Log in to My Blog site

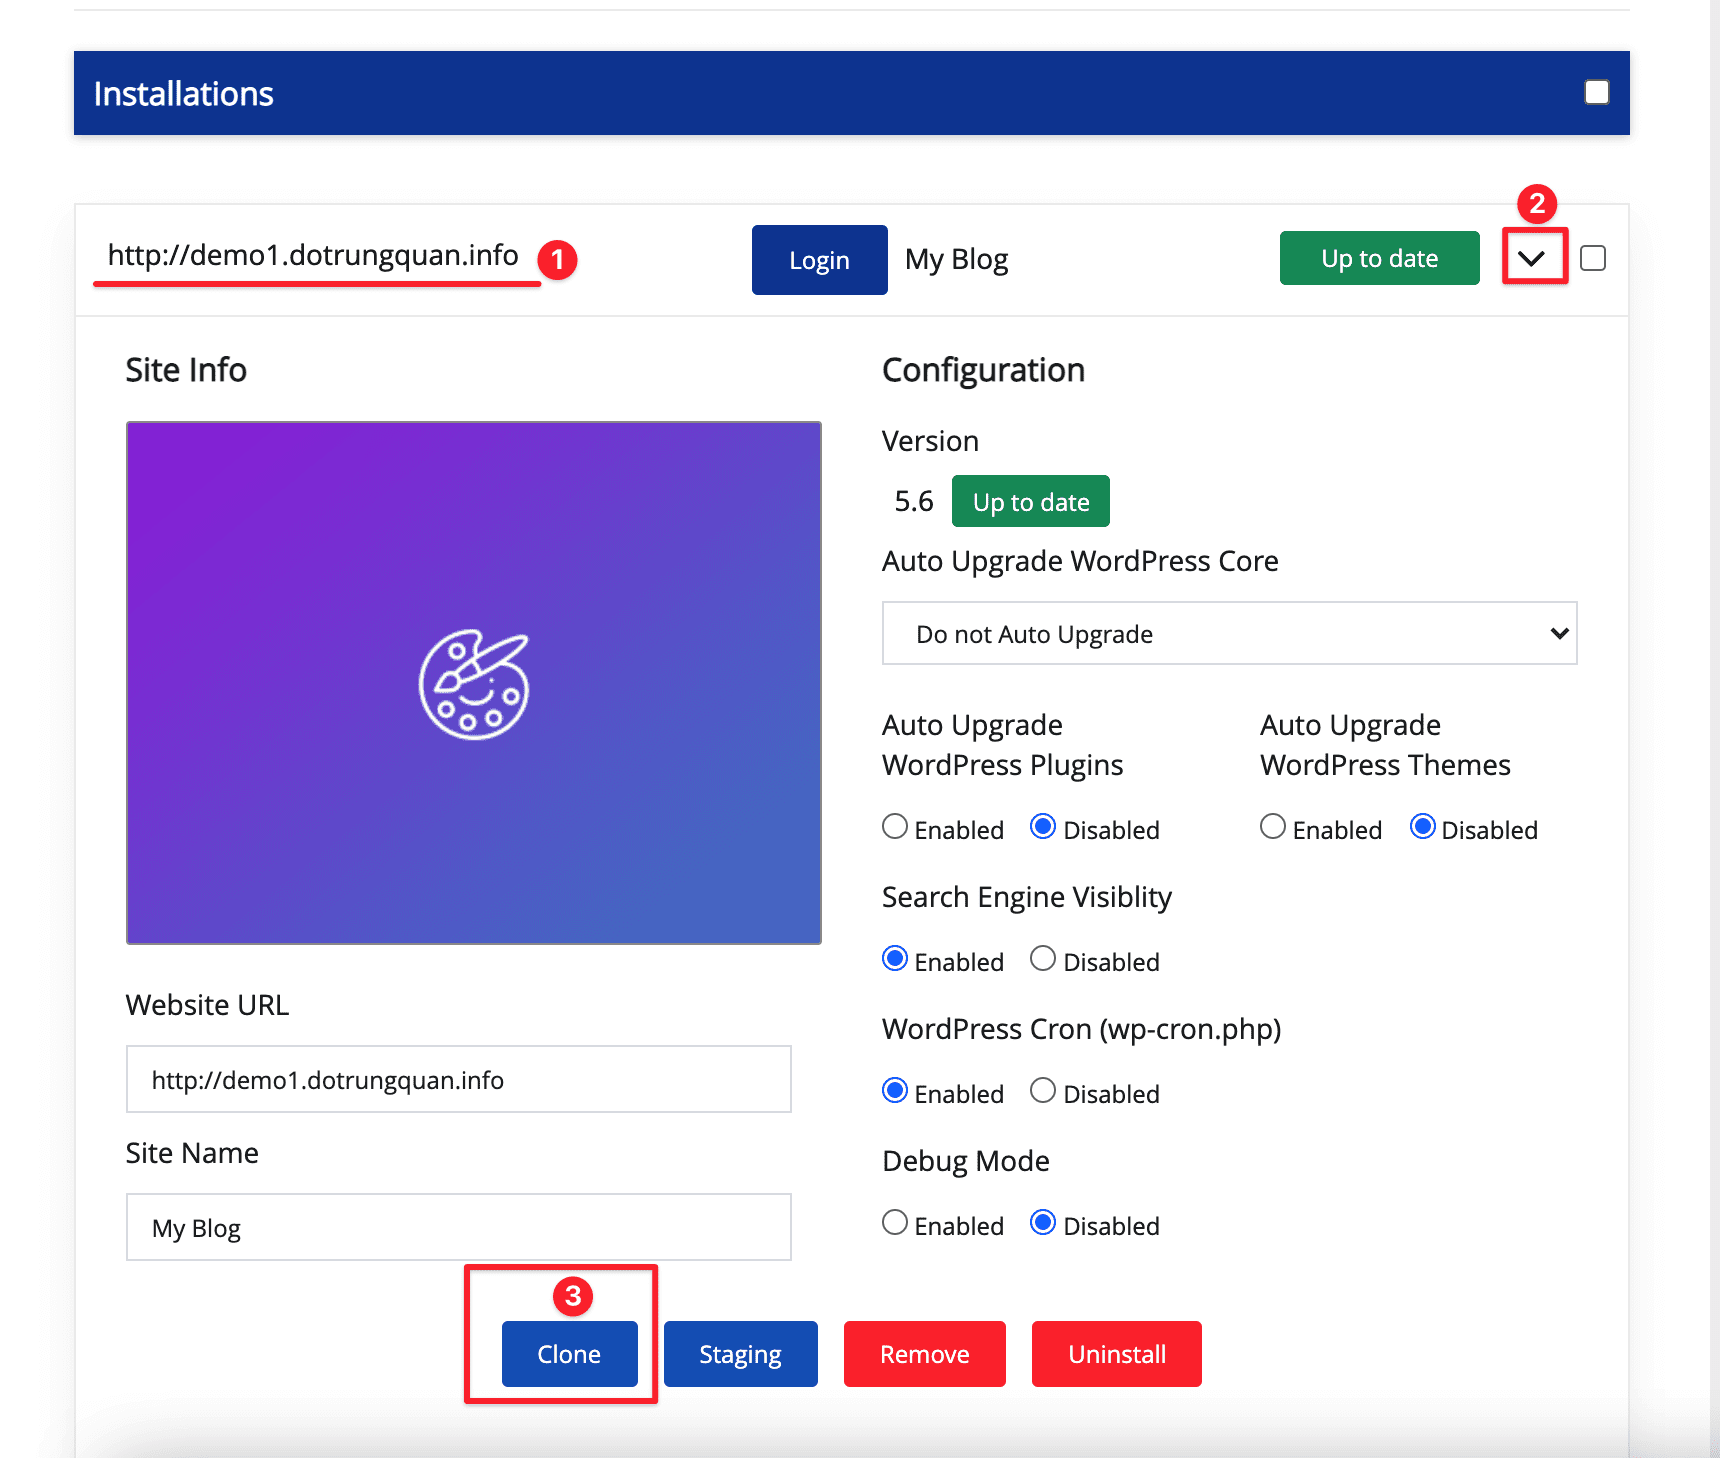point(819,260)
